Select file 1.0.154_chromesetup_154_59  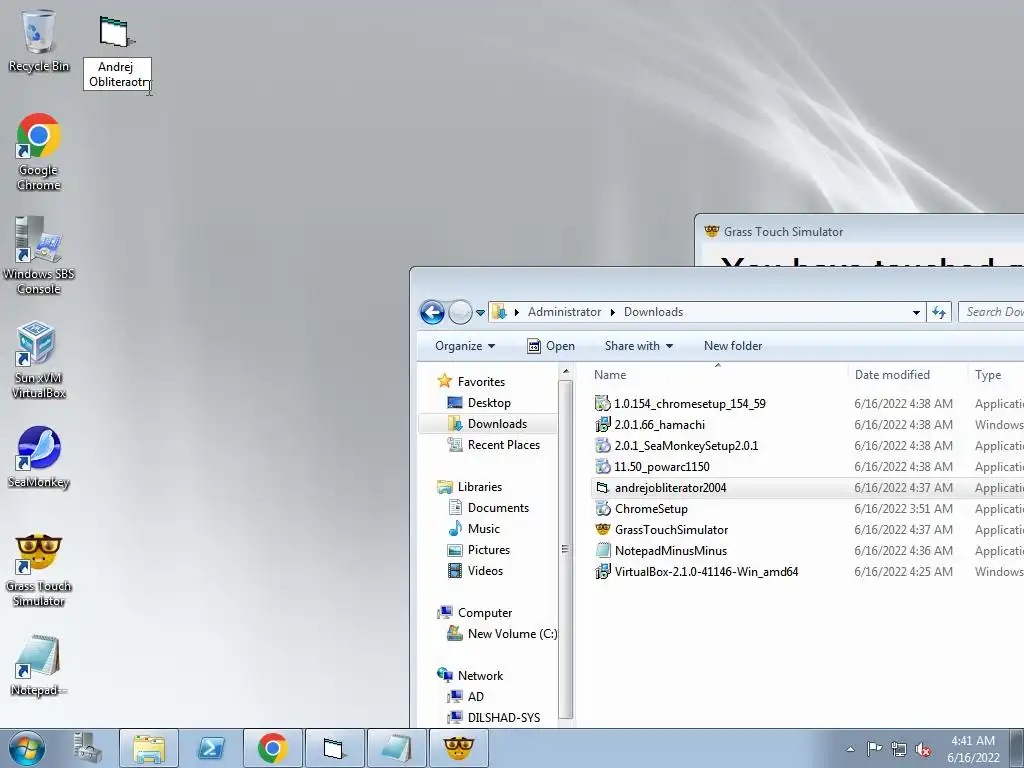[690, 404]
